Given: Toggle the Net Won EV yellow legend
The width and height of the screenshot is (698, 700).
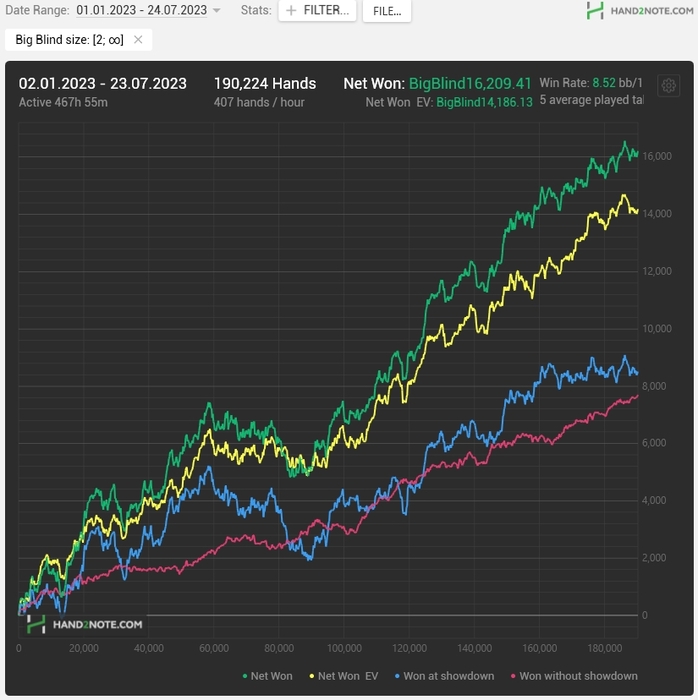Looking at the screenshot, I should 344,676.
